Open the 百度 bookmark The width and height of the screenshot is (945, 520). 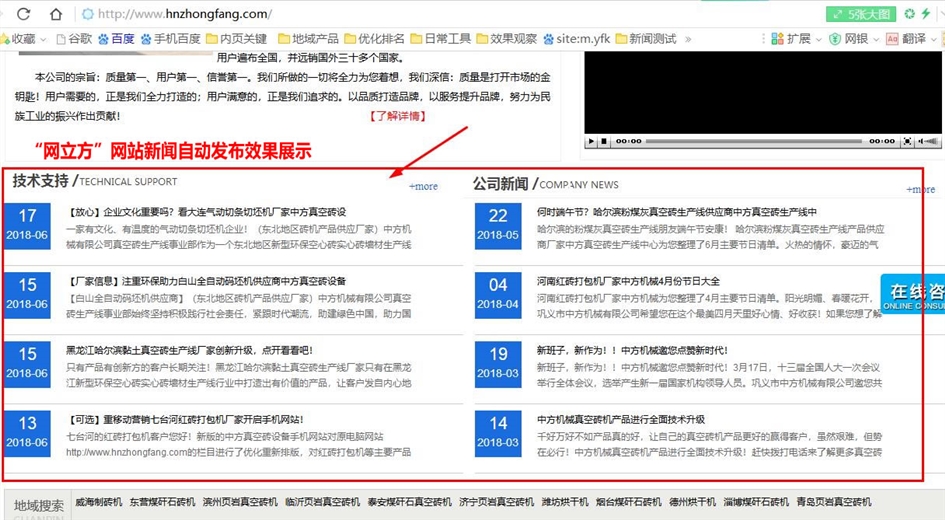[x=116, y=39]
